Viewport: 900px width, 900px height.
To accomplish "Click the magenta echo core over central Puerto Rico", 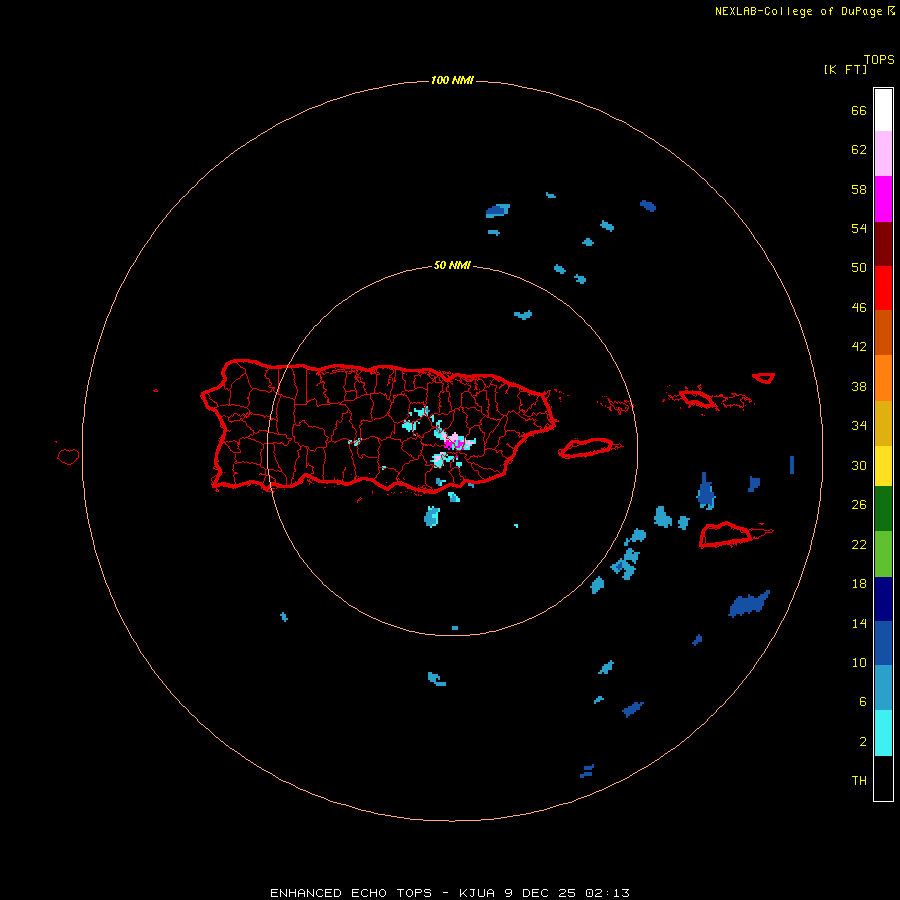I will click(x=453, y=443).
